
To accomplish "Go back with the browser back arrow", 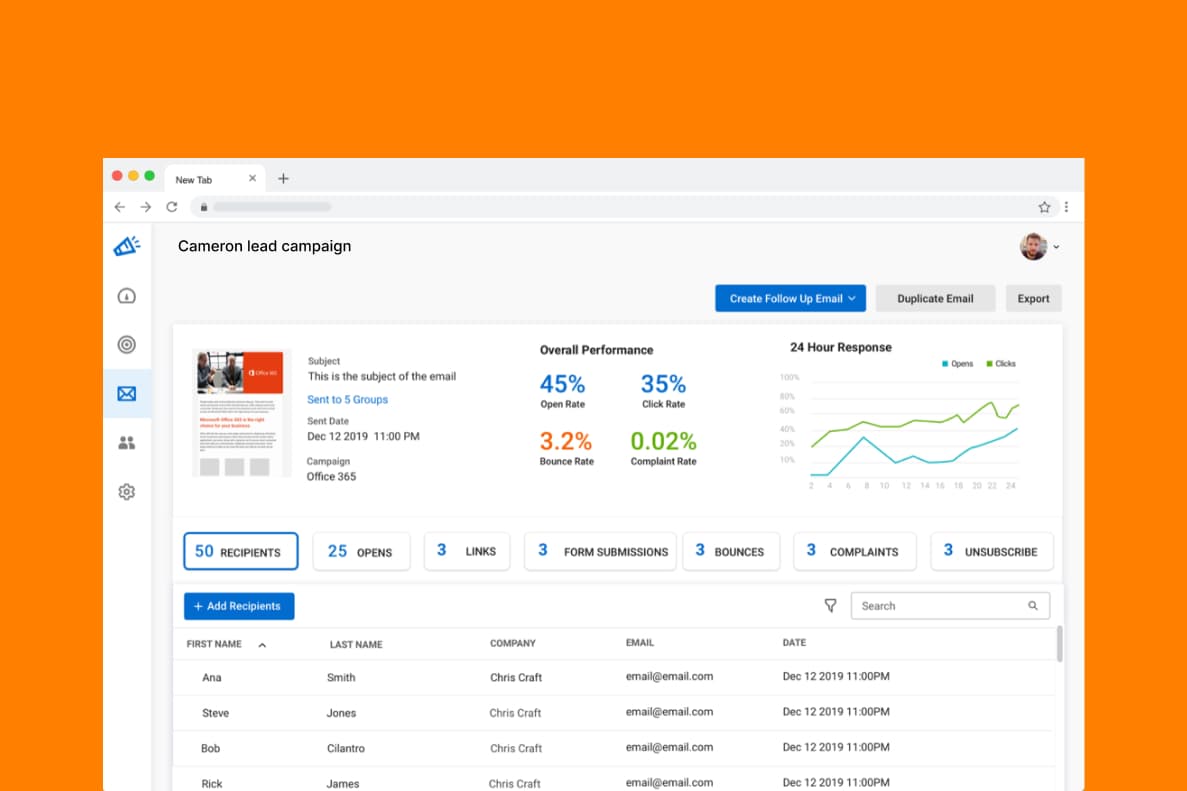I will [120, 207].
